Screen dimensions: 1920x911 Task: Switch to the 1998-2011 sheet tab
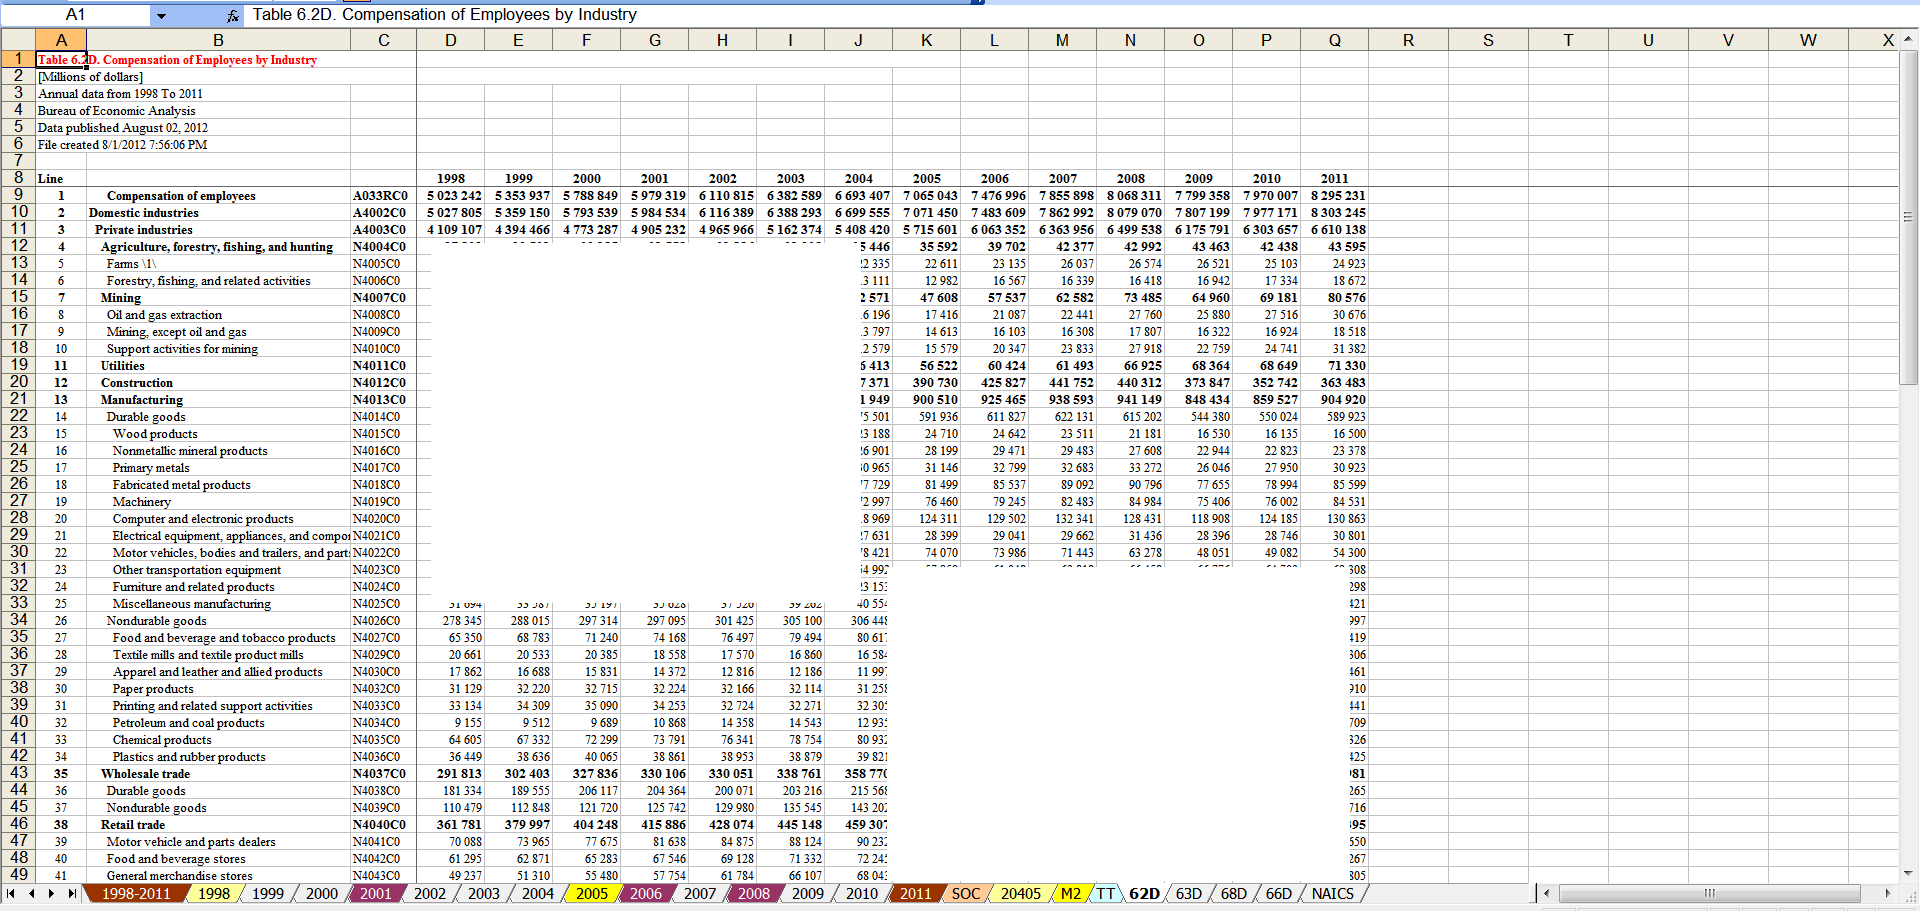point(136,893)
